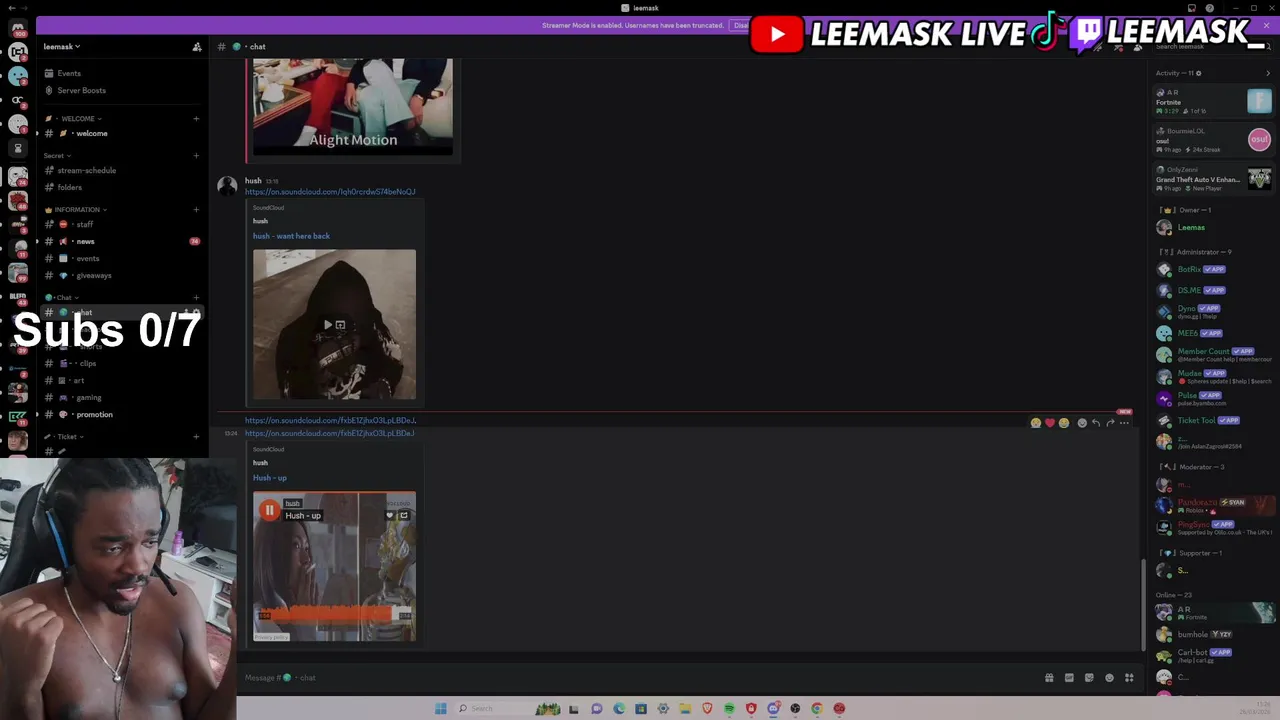Open the art channel
This screenshot has width=1280, height=720.
click(x=123, y=380)
